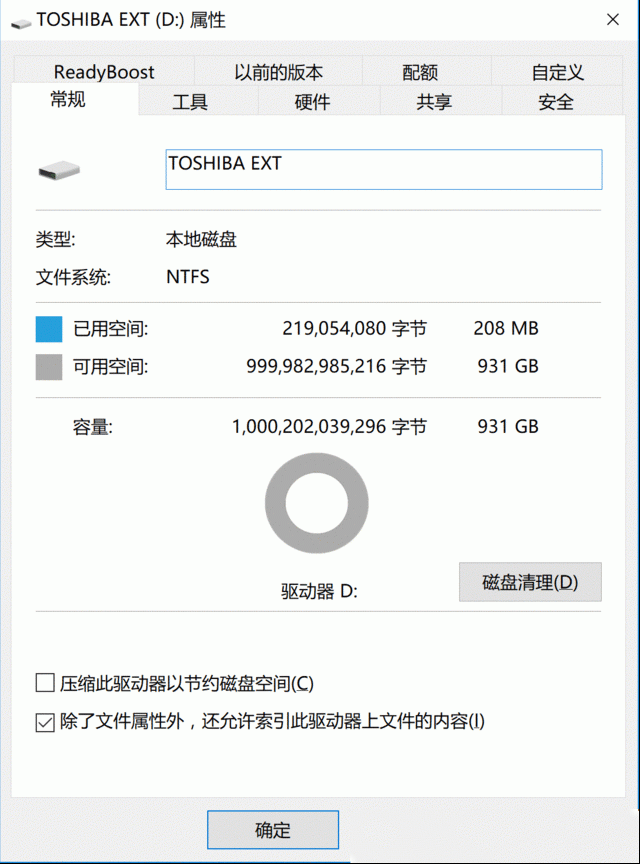The height and width of the screenshot is (864, 640).
Task: Click the disk usage donut chart
Action: (x=316, y=503)
